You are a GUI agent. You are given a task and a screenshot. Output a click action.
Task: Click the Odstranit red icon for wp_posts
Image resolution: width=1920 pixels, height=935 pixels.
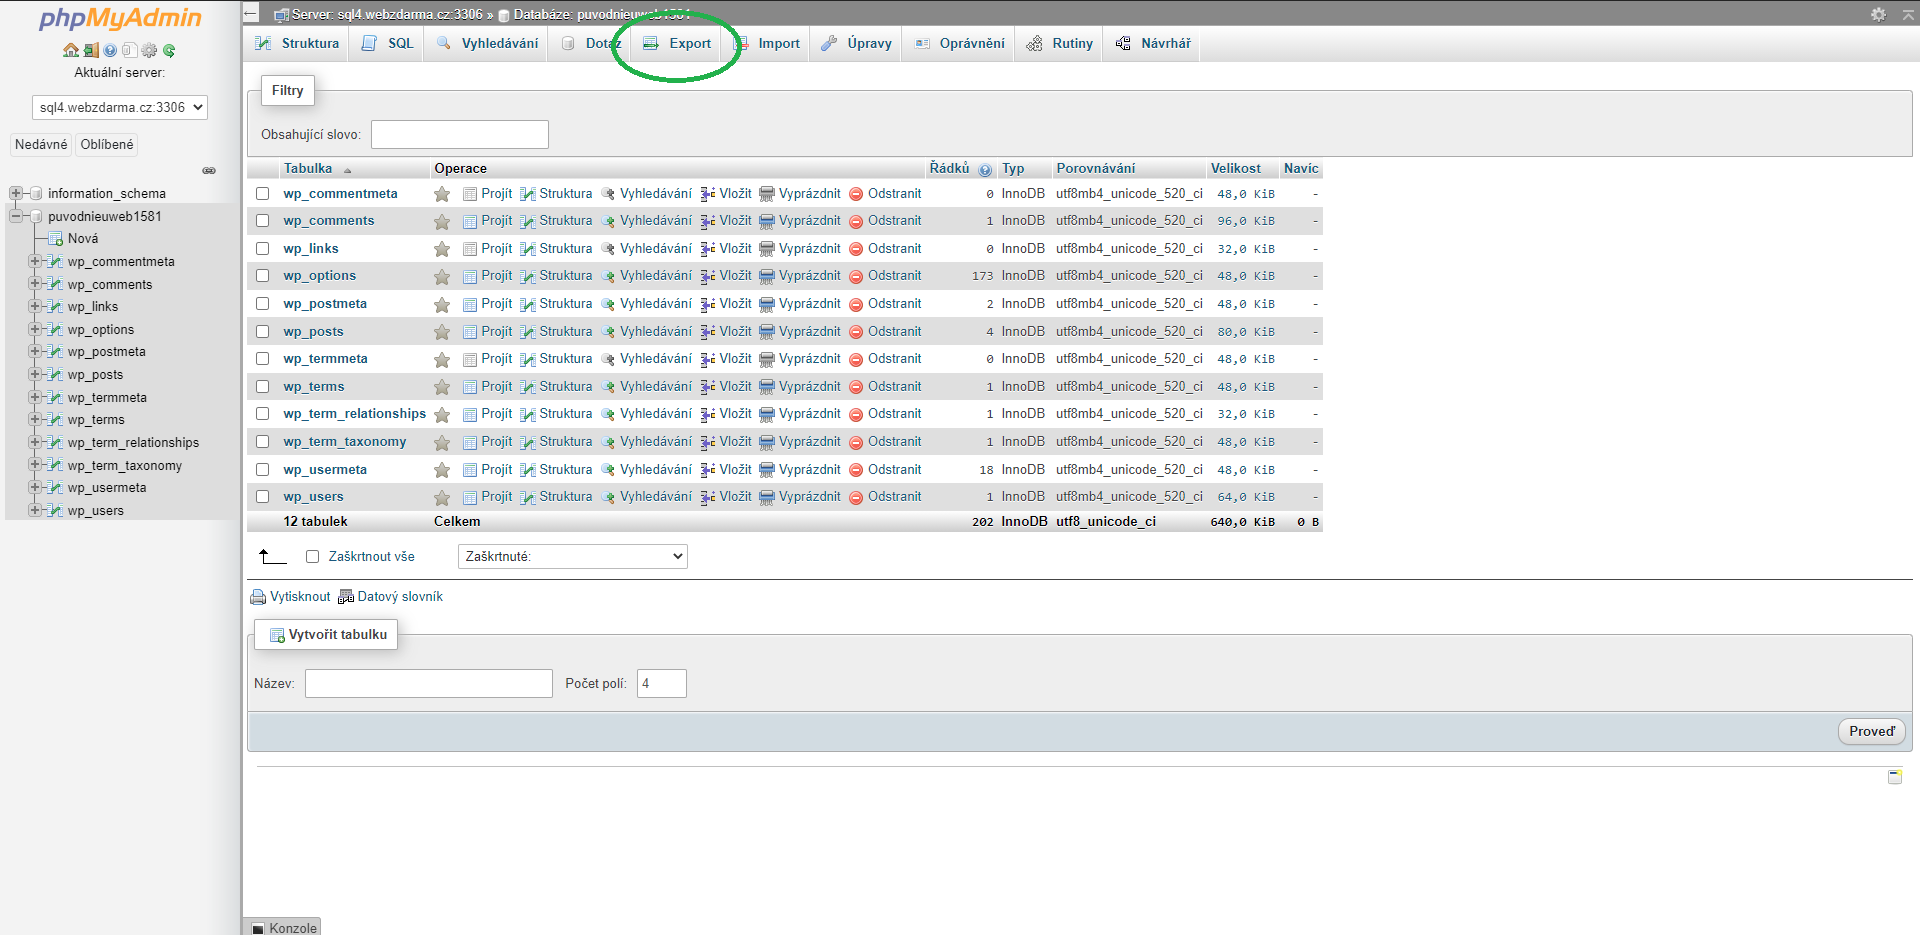pyautogui.click(x=856, y=332)
